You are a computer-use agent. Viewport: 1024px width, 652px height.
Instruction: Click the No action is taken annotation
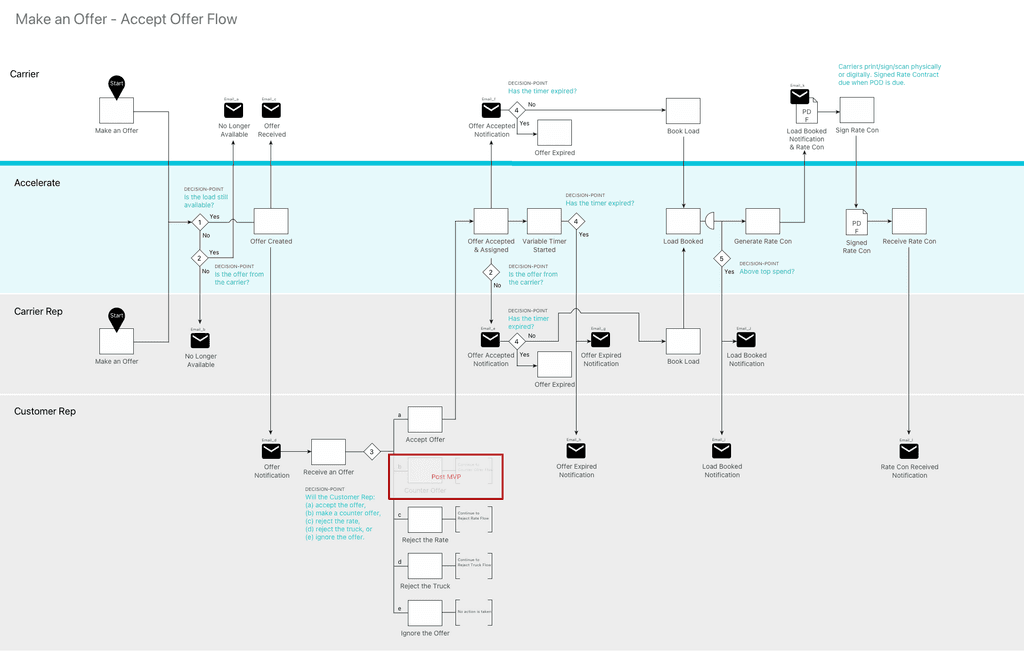(474, 611)
